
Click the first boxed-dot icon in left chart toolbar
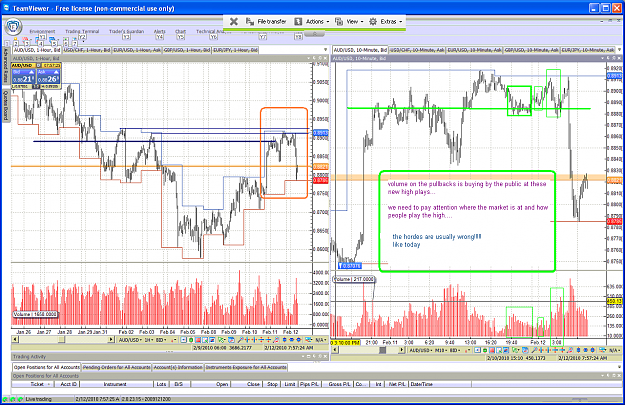(x=183, y=340)
